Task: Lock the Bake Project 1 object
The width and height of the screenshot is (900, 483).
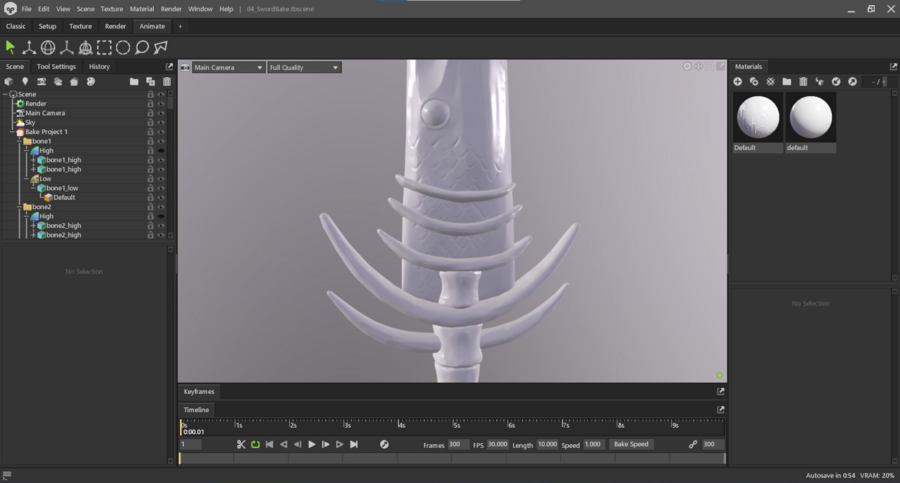Action: pyautogui.click(x=150, y=132)
